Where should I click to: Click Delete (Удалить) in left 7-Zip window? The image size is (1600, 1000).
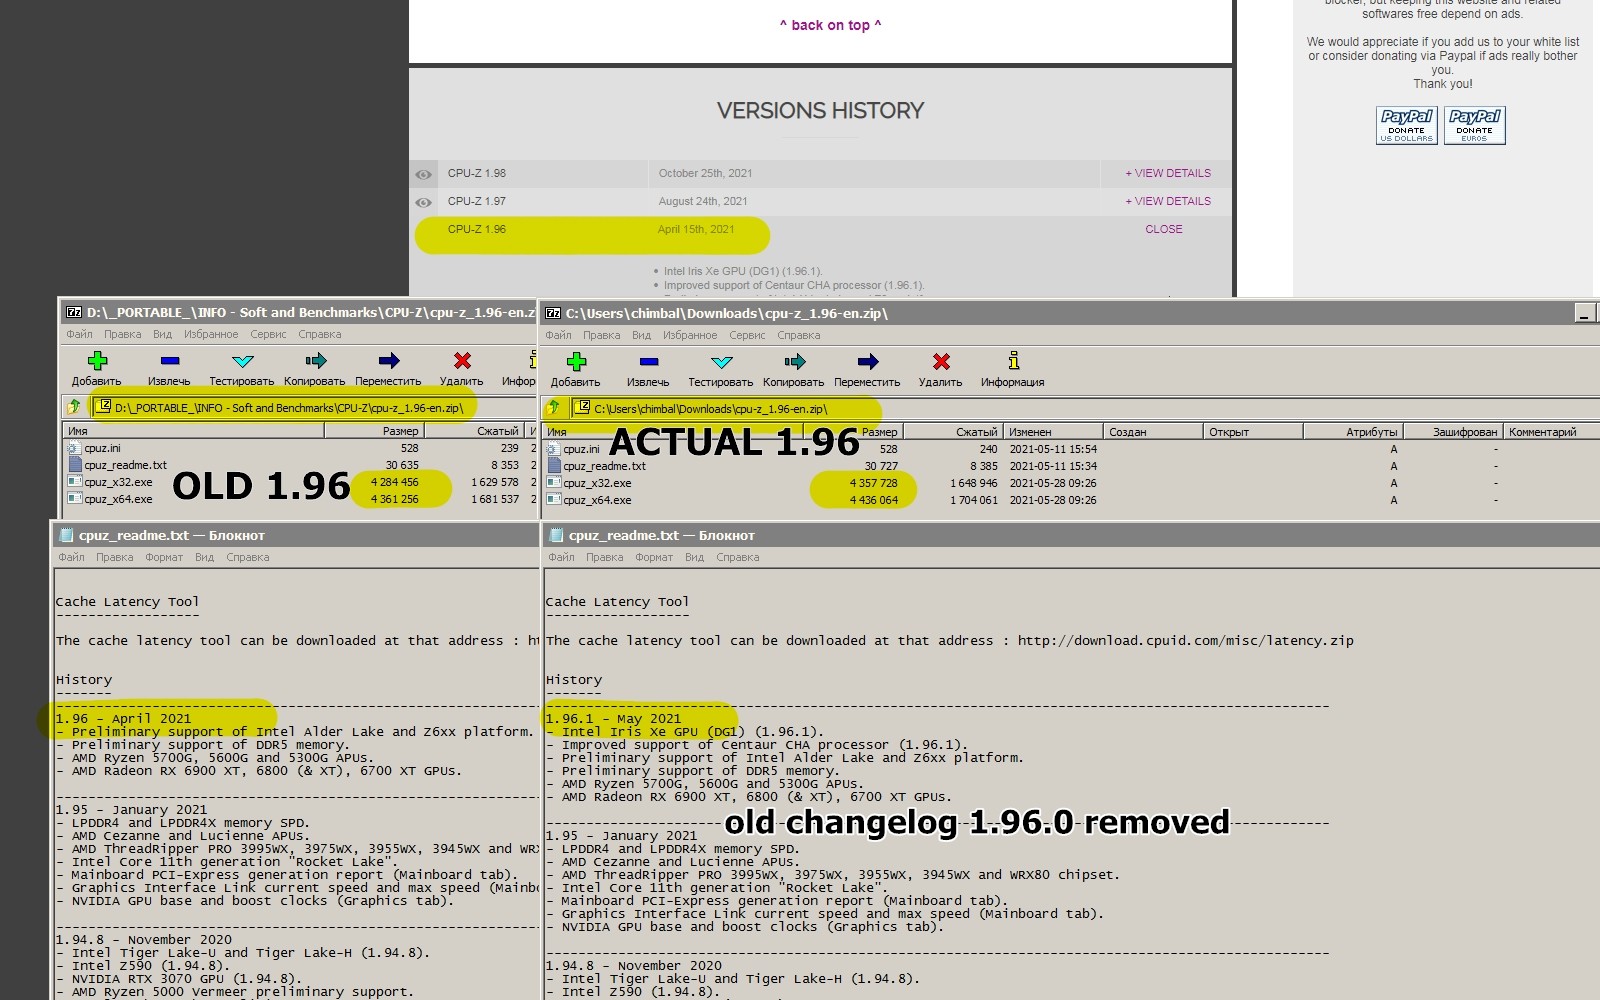click(x=462, y=368)
